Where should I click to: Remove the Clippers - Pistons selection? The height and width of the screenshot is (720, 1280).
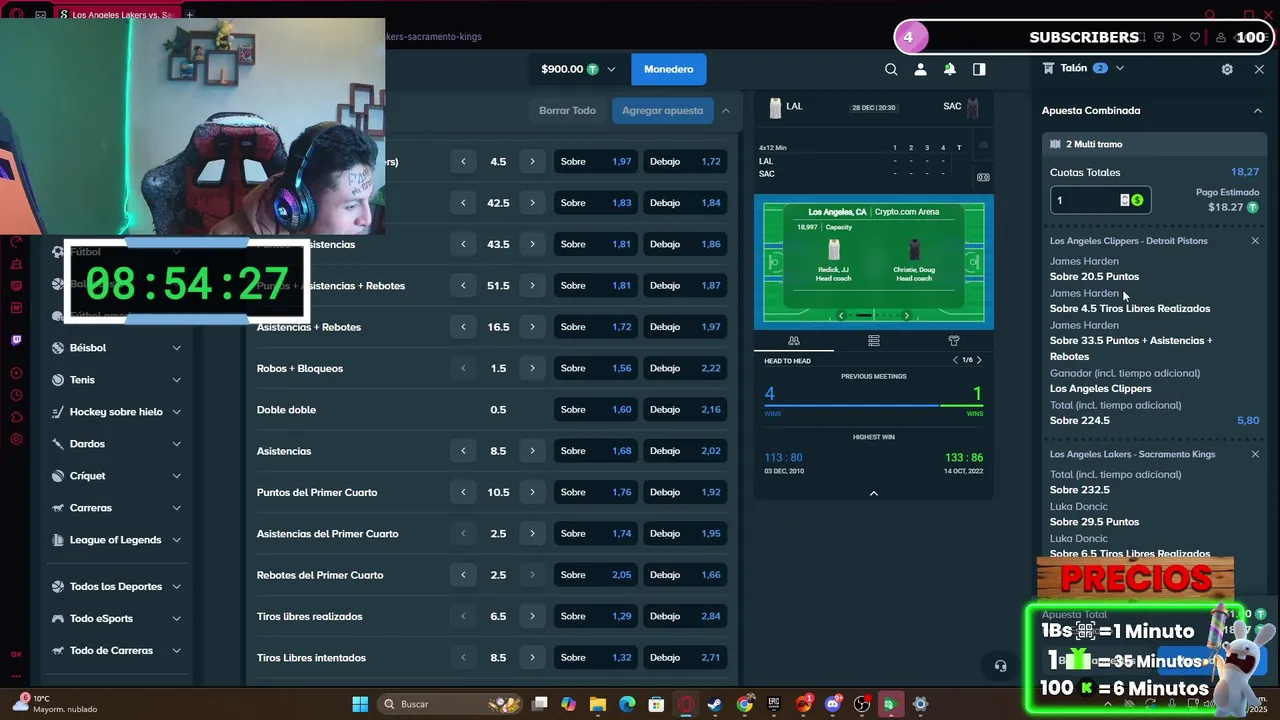click(x=1255, y=241)
